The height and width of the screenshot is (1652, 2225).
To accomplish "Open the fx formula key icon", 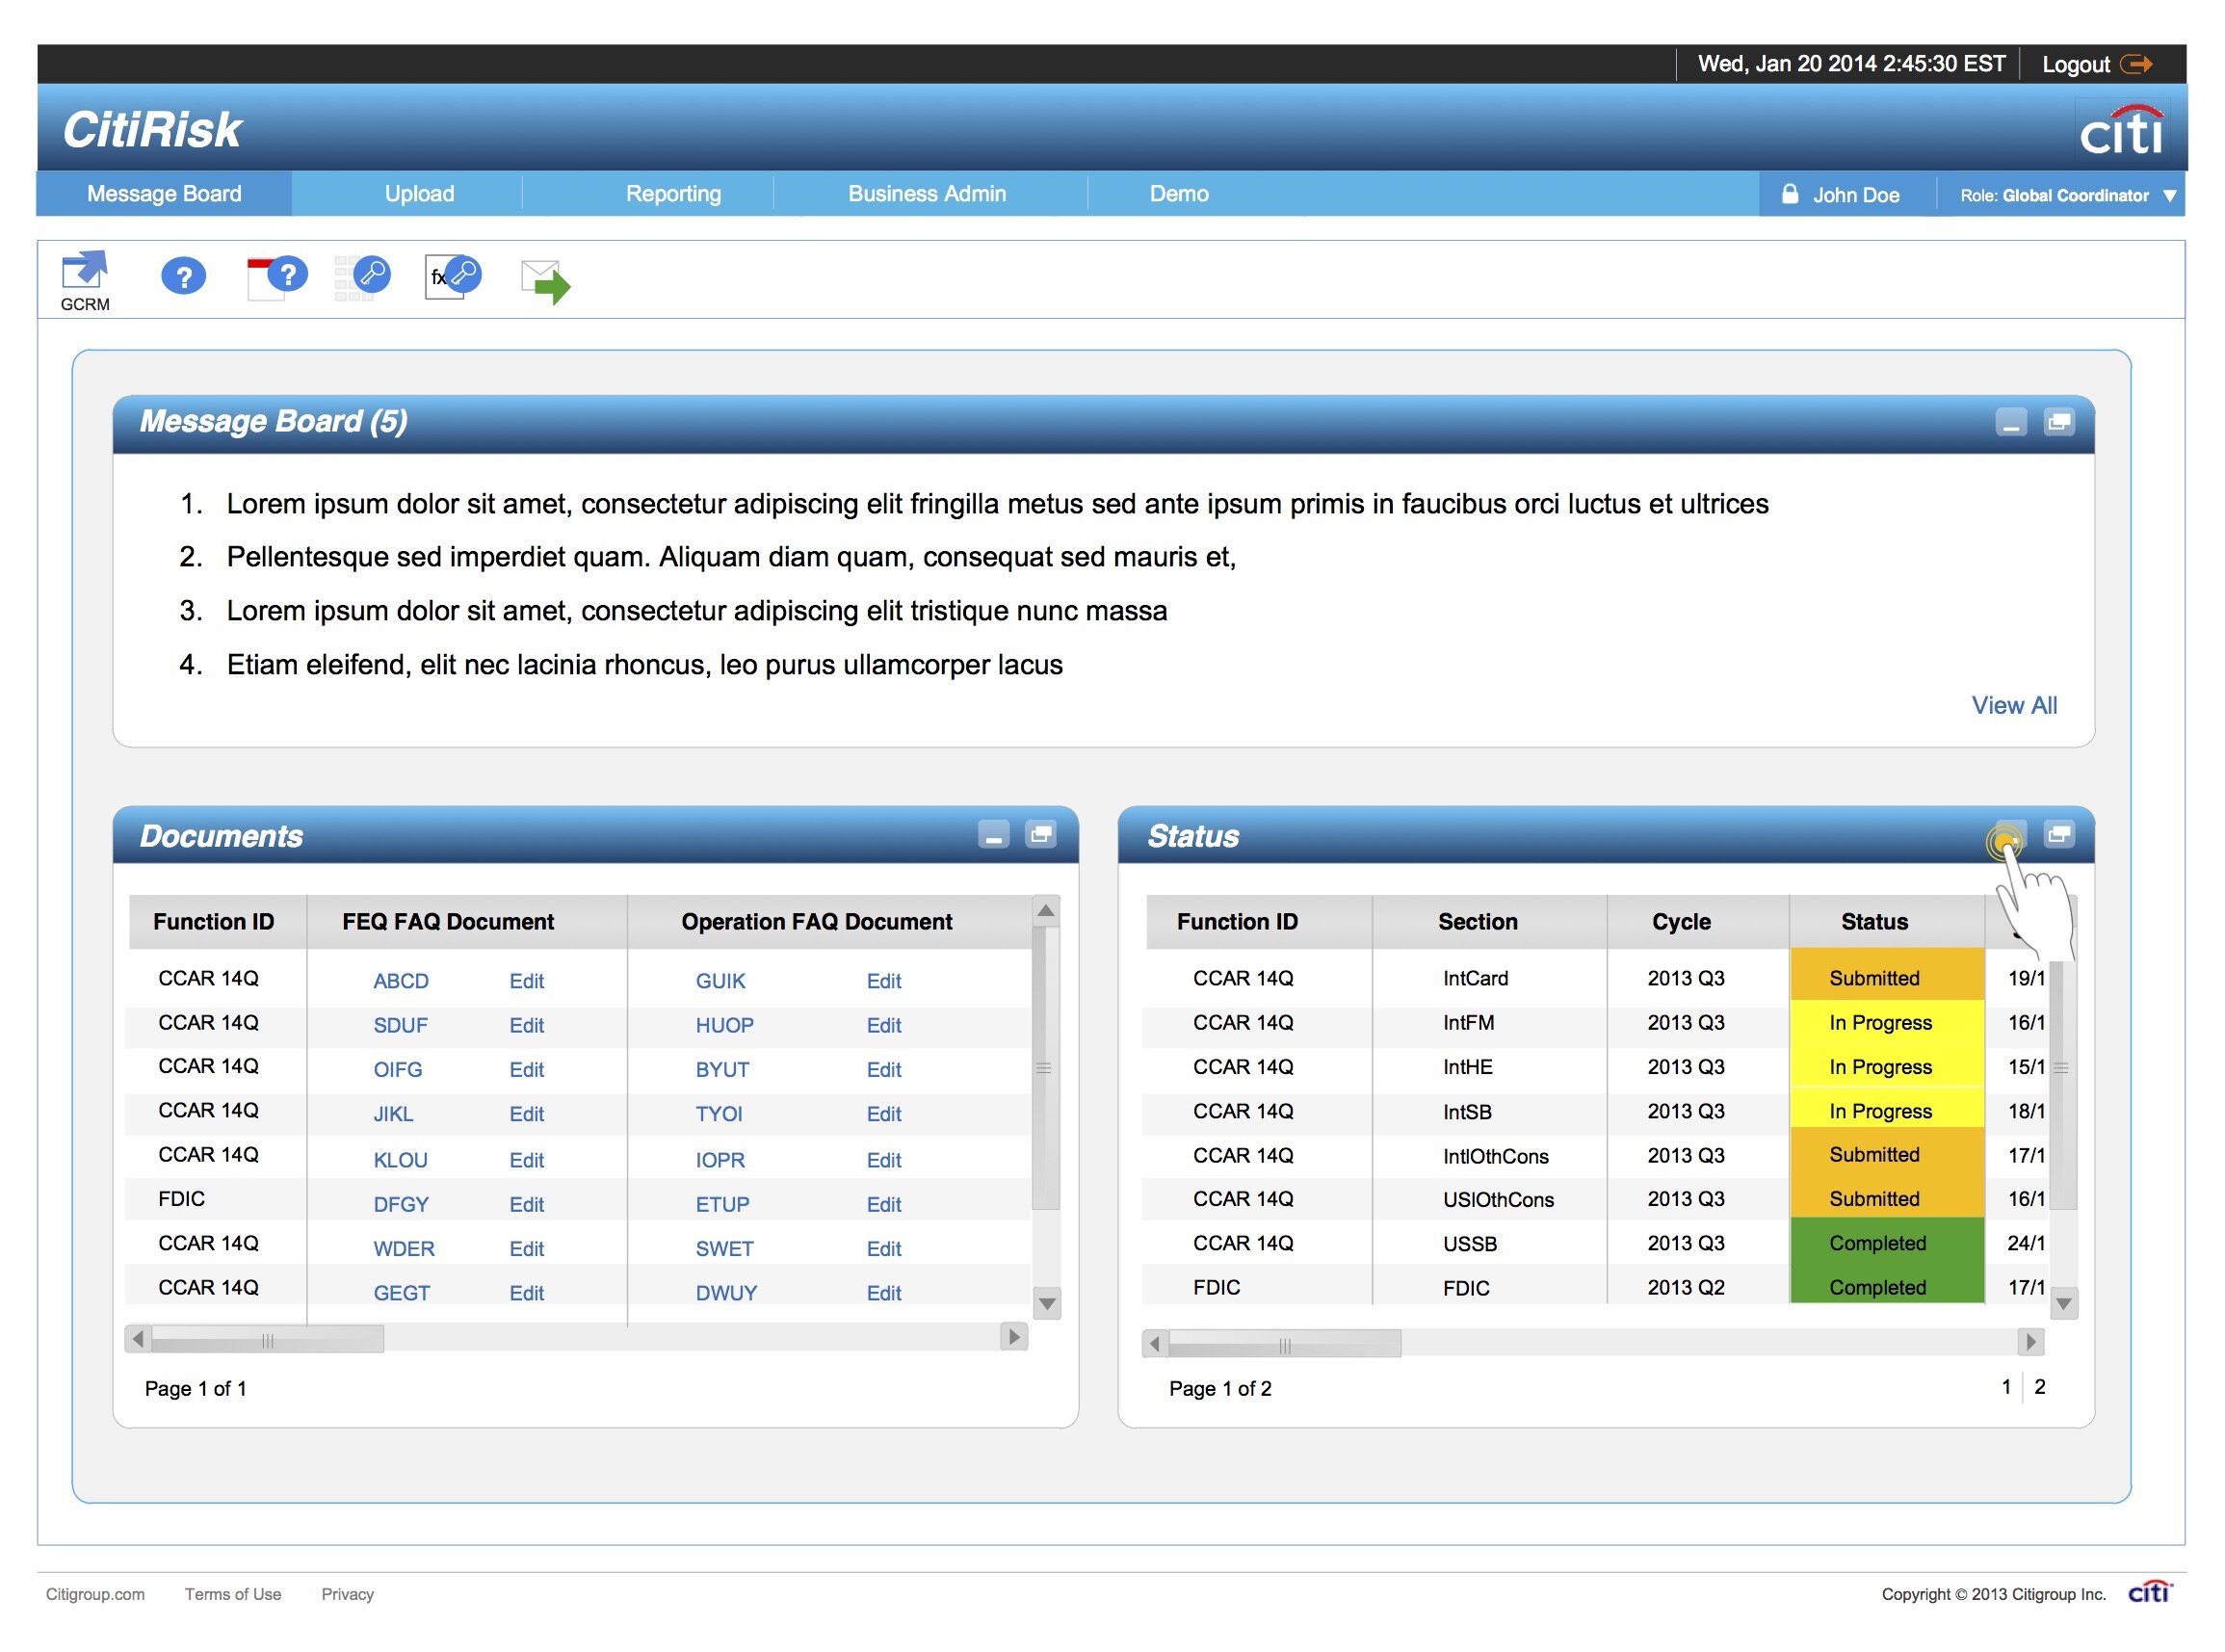I will pyautogui.click(x=453, y=277).
